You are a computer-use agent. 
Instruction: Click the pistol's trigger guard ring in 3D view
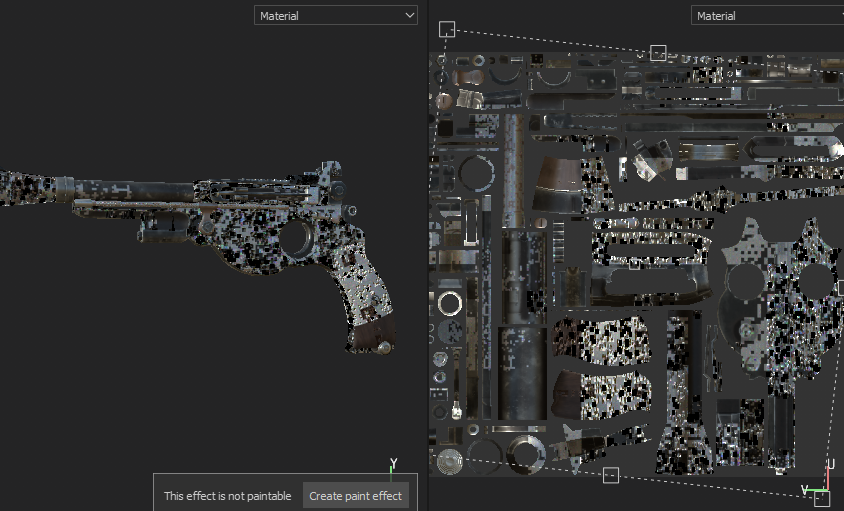coord(297,240)
